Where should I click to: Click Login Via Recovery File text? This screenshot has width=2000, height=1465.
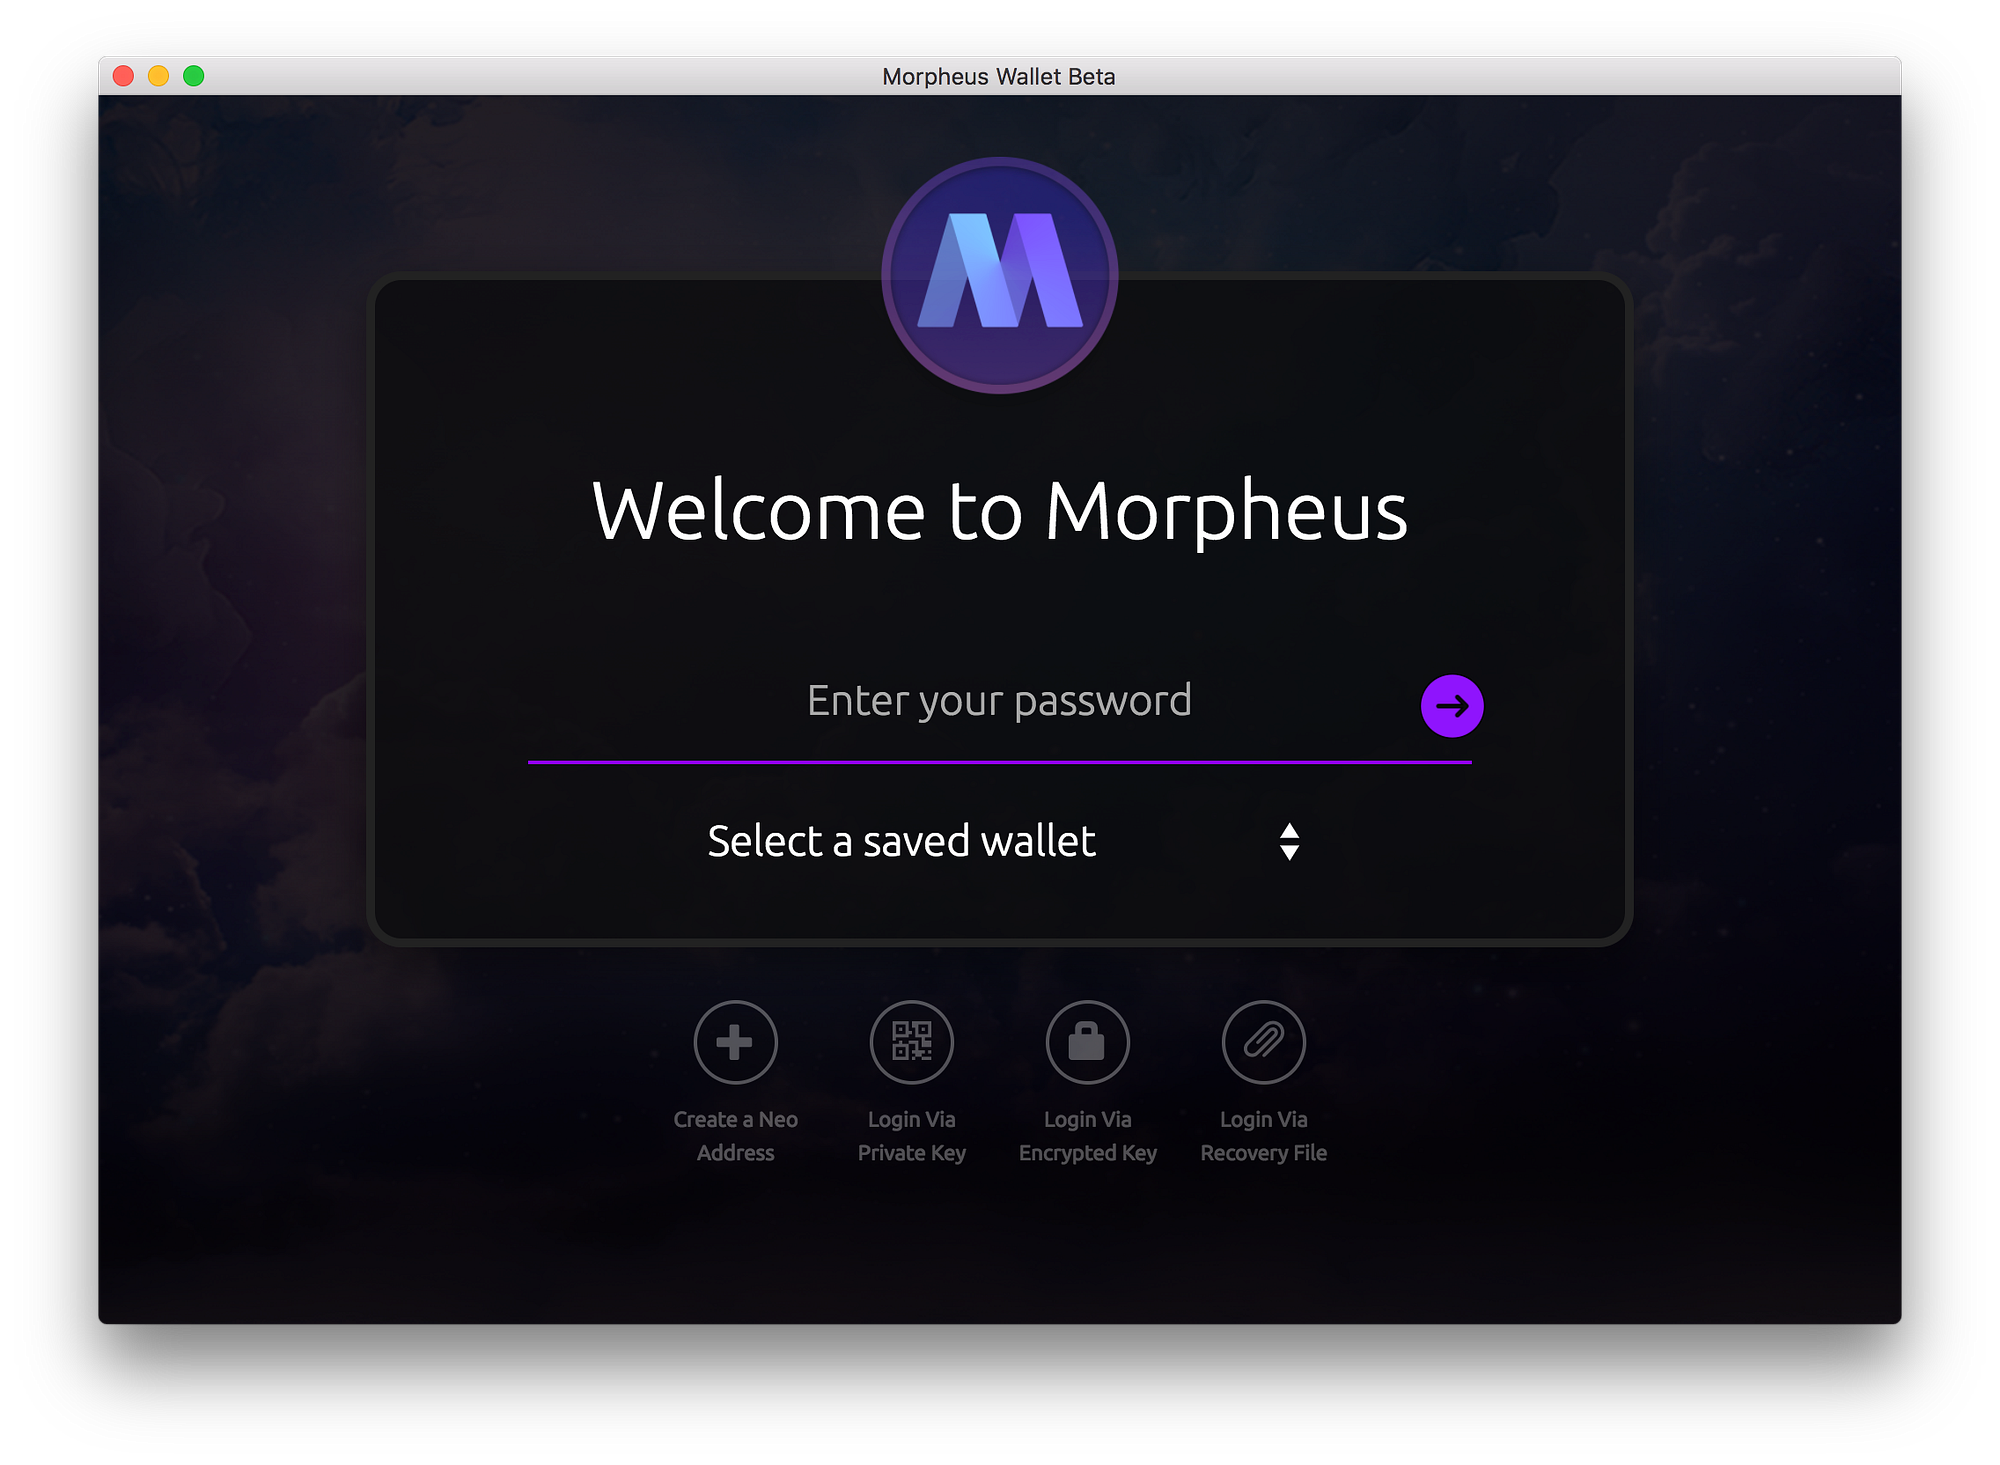[1263, 1136]
